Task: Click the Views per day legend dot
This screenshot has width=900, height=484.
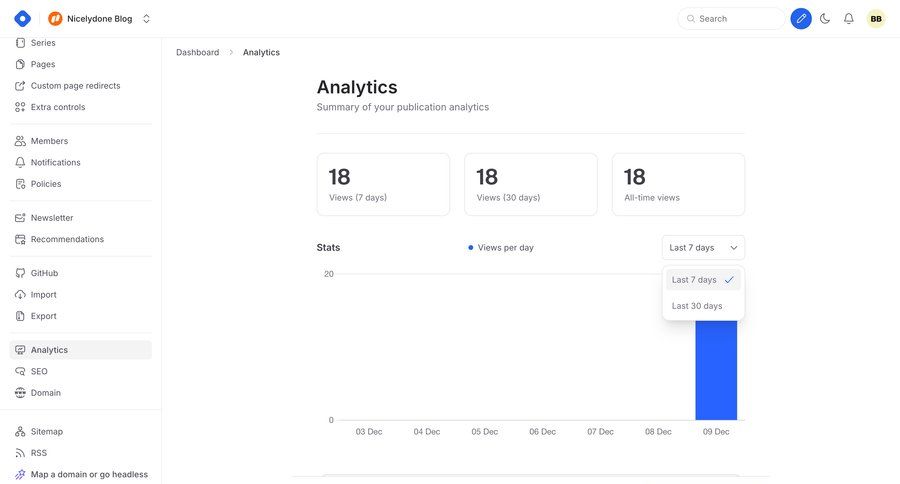Action: point(471,247)
